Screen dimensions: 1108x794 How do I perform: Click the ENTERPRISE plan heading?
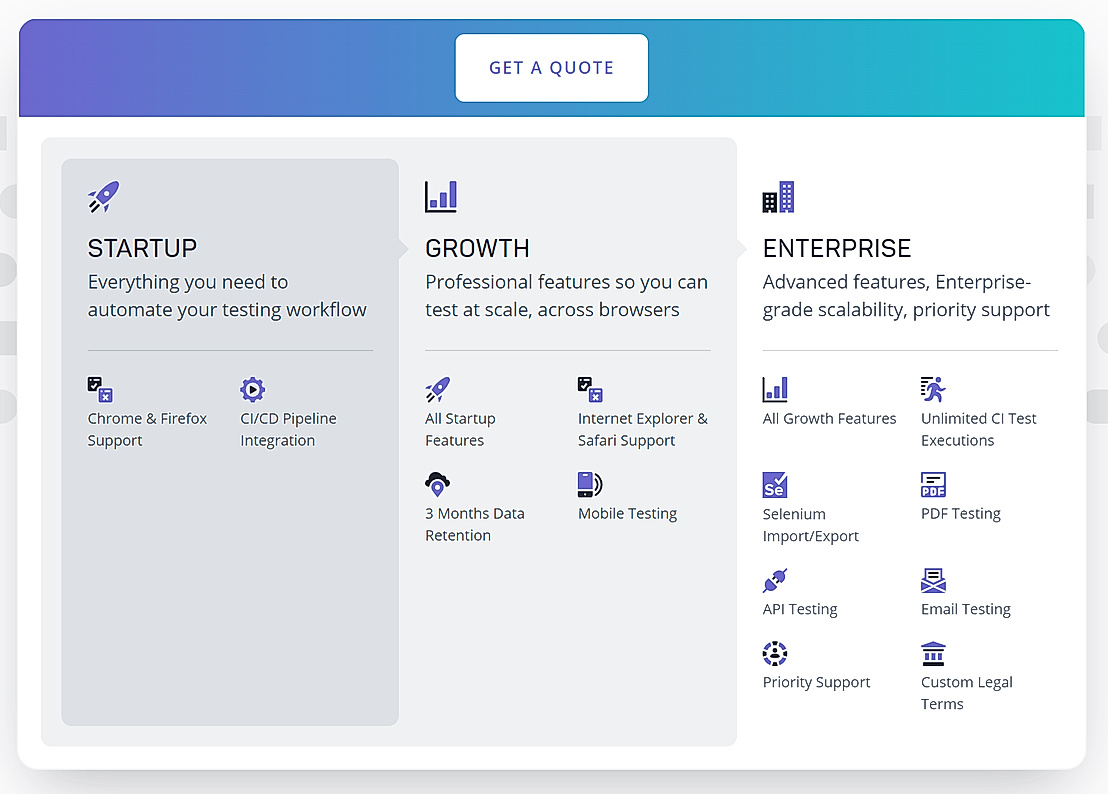pos(838,248)
